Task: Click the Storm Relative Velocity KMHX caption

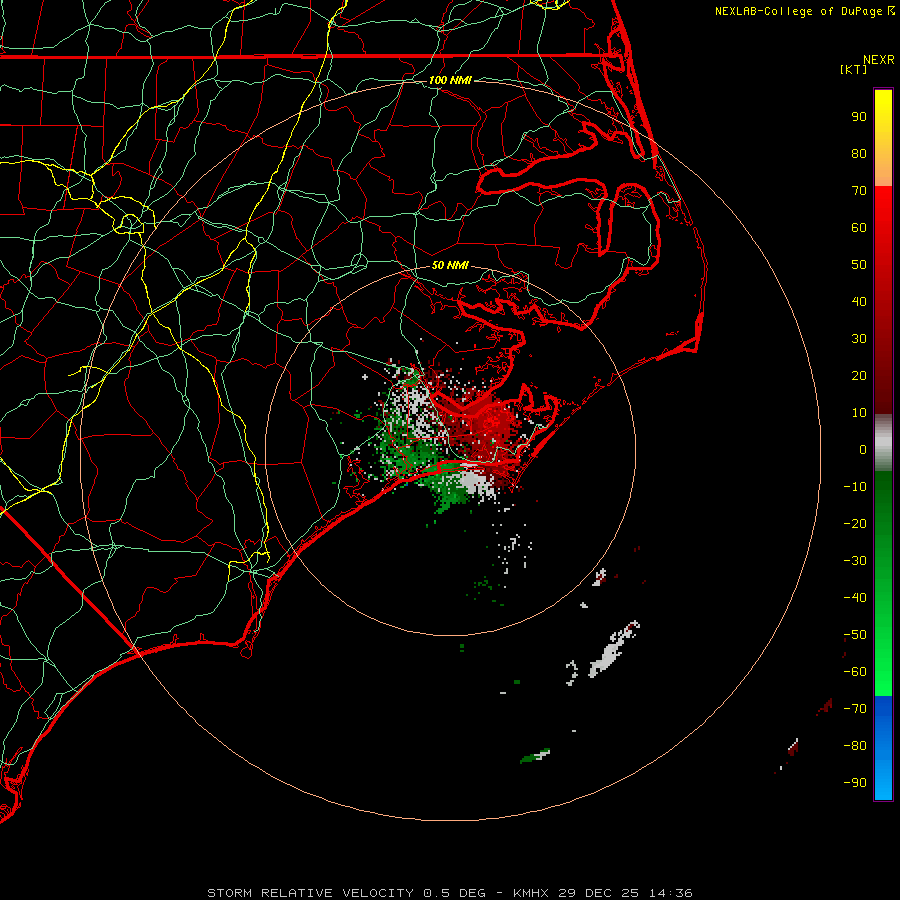Action: point(450,893)
